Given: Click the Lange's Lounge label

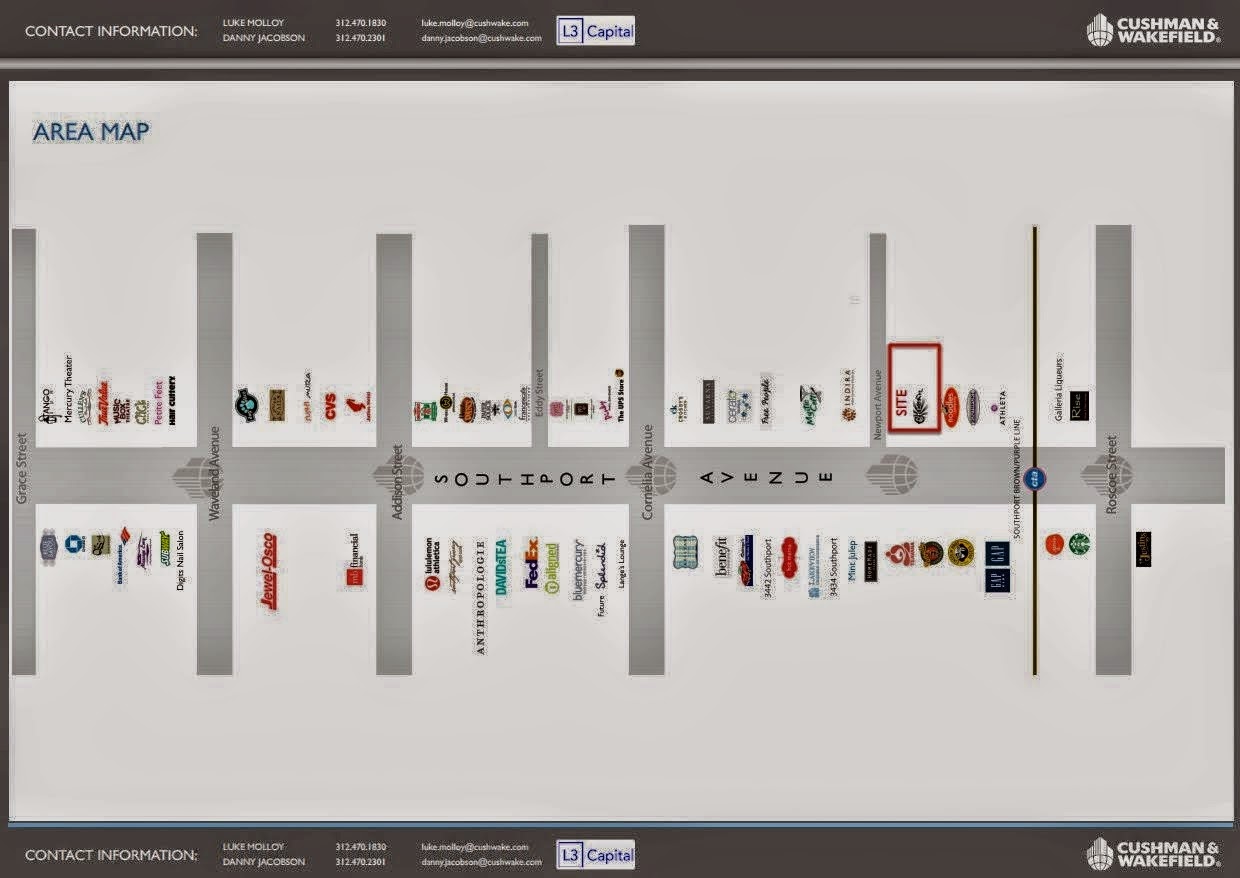Looking at the screenshot, I should click(x=621, y=563).
